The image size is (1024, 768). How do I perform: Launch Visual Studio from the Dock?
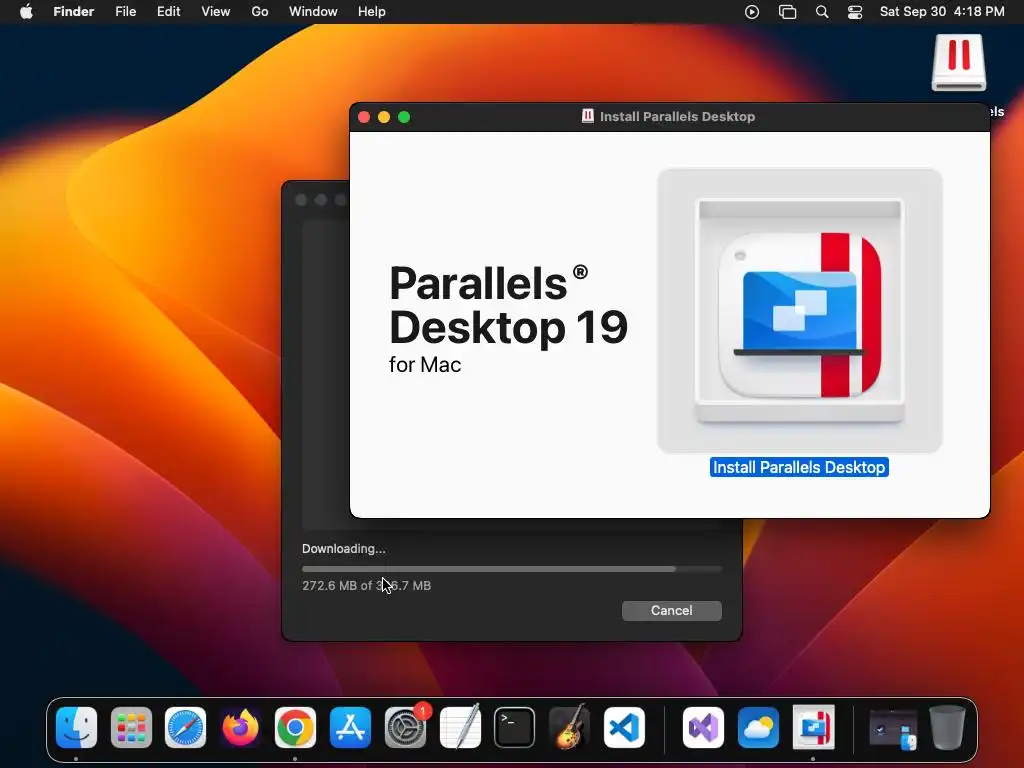[703, 728]
